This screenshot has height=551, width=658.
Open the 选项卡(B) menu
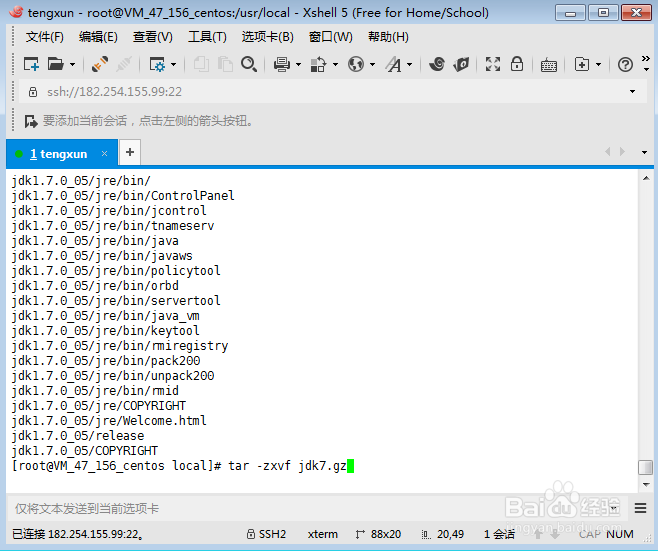pos(268,37)
